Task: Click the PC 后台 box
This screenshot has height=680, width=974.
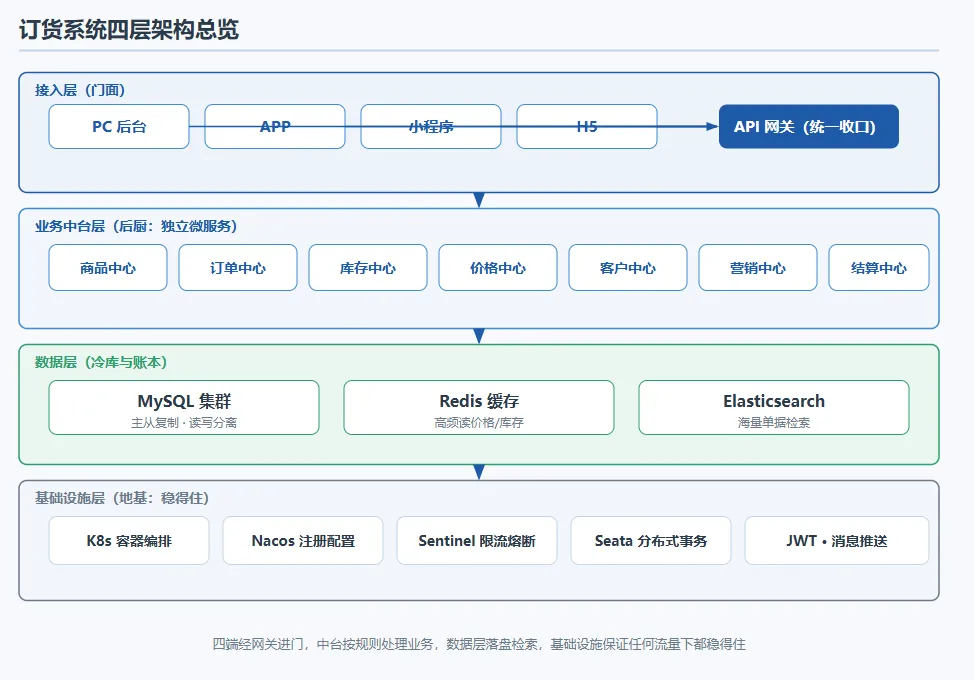Action: [x=119, y=127]
